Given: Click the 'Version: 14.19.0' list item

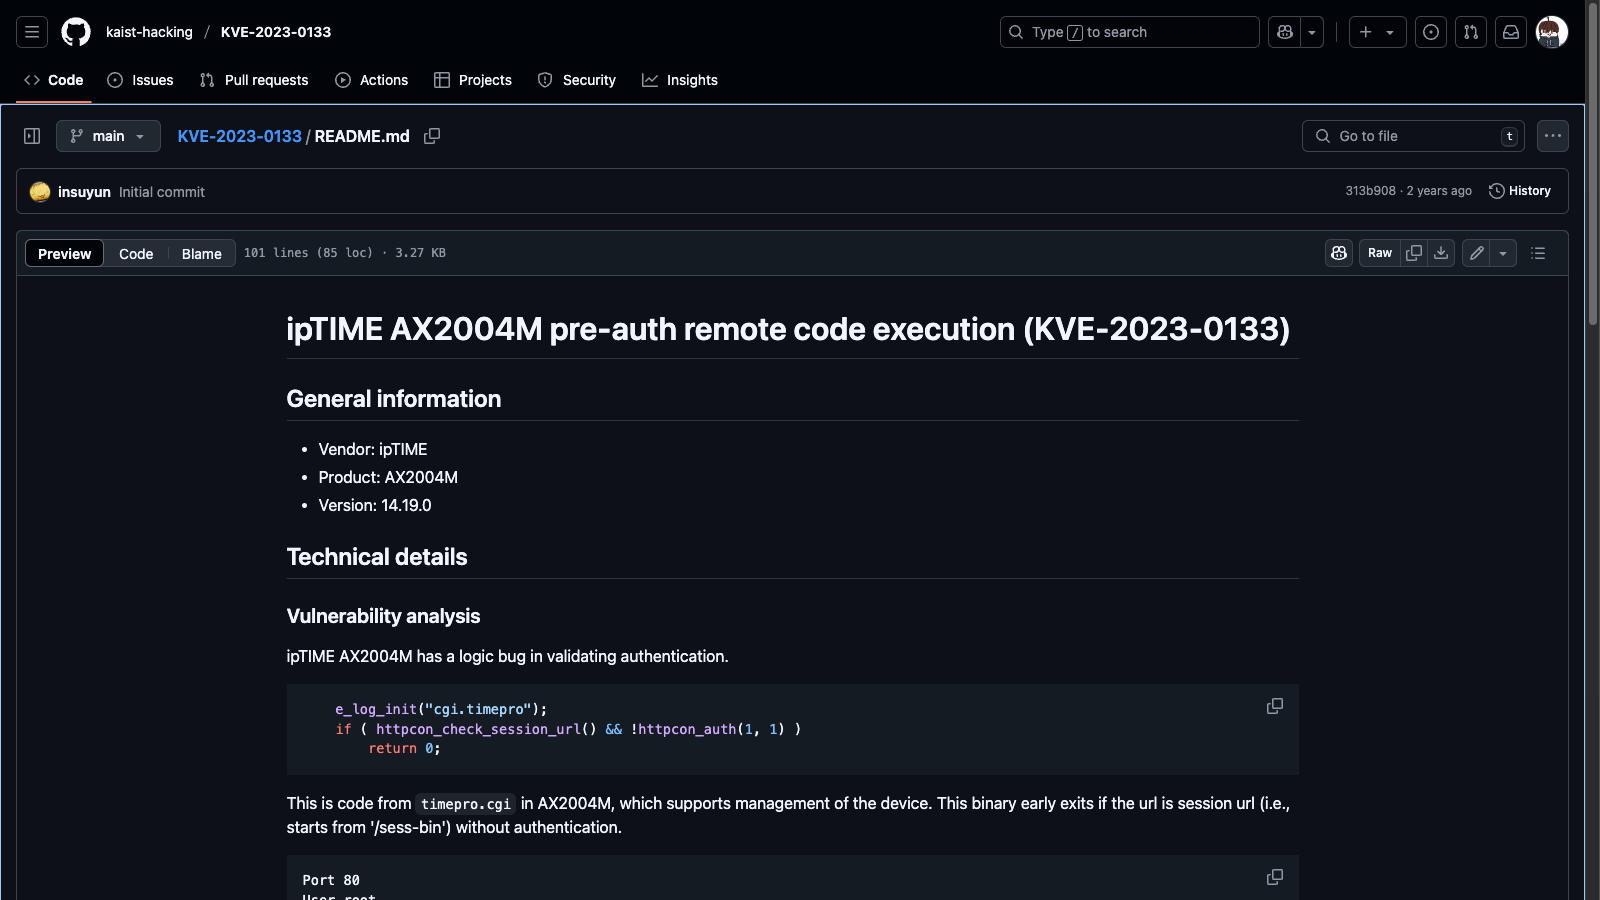Looking at the screenshot, I should (375, 506).
